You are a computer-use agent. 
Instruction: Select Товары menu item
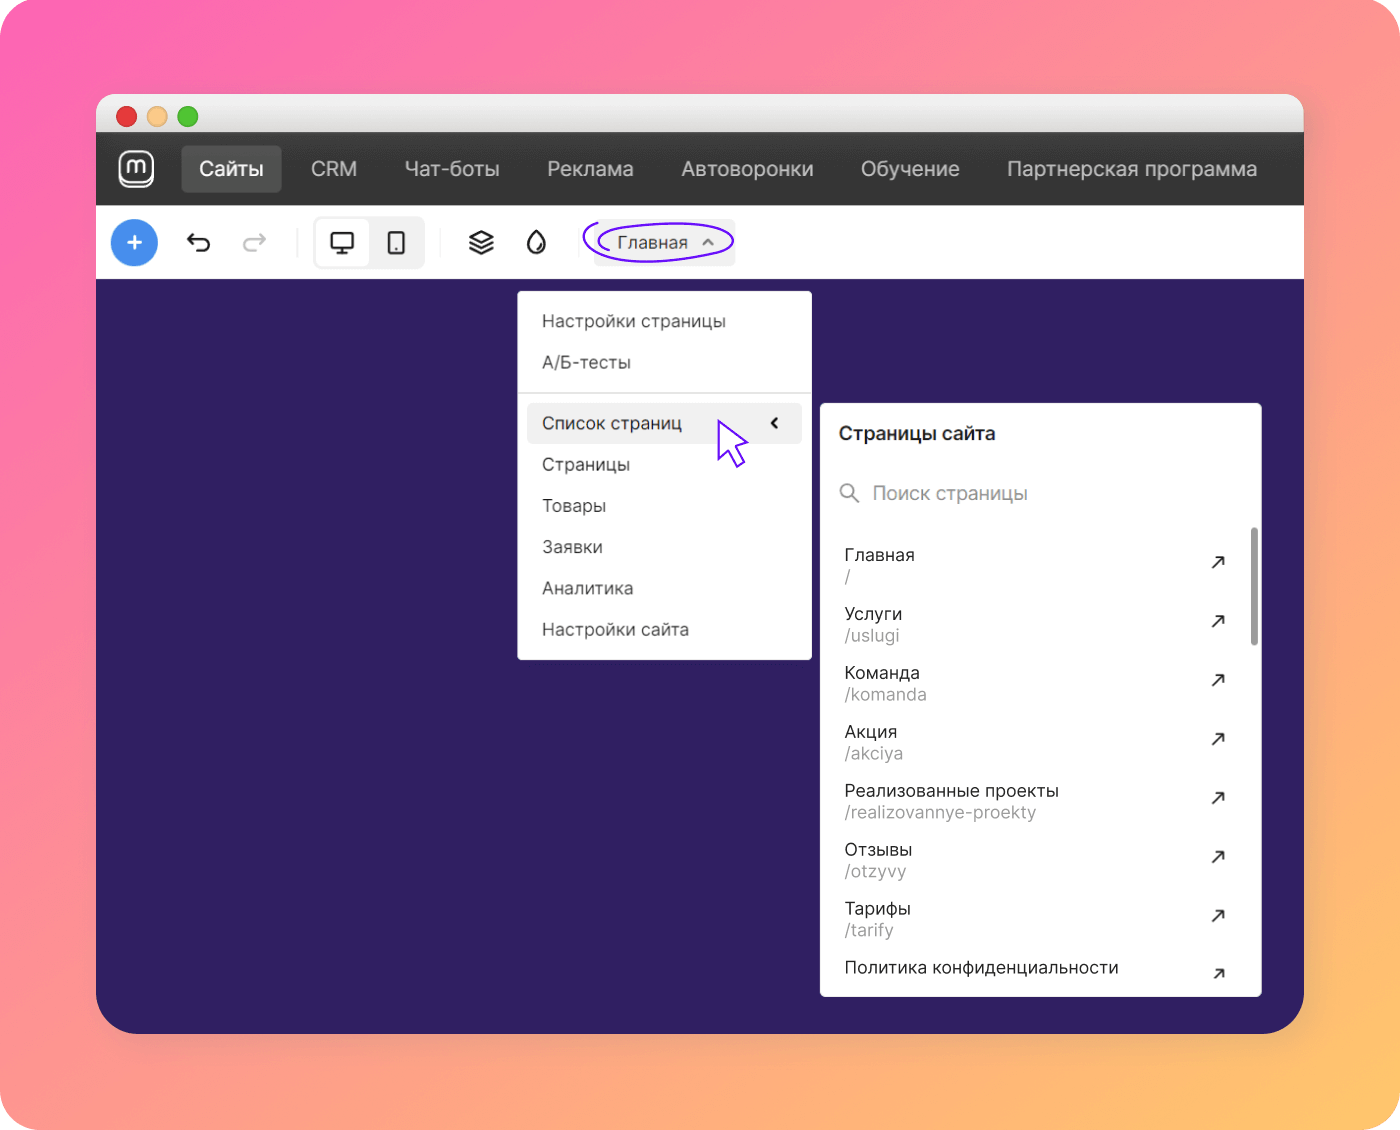coord(664,506)
